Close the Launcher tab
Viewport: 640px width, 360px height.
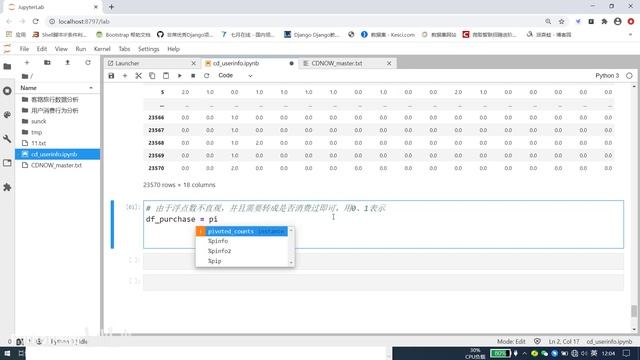pyautogui.click(x=193, y=63)
